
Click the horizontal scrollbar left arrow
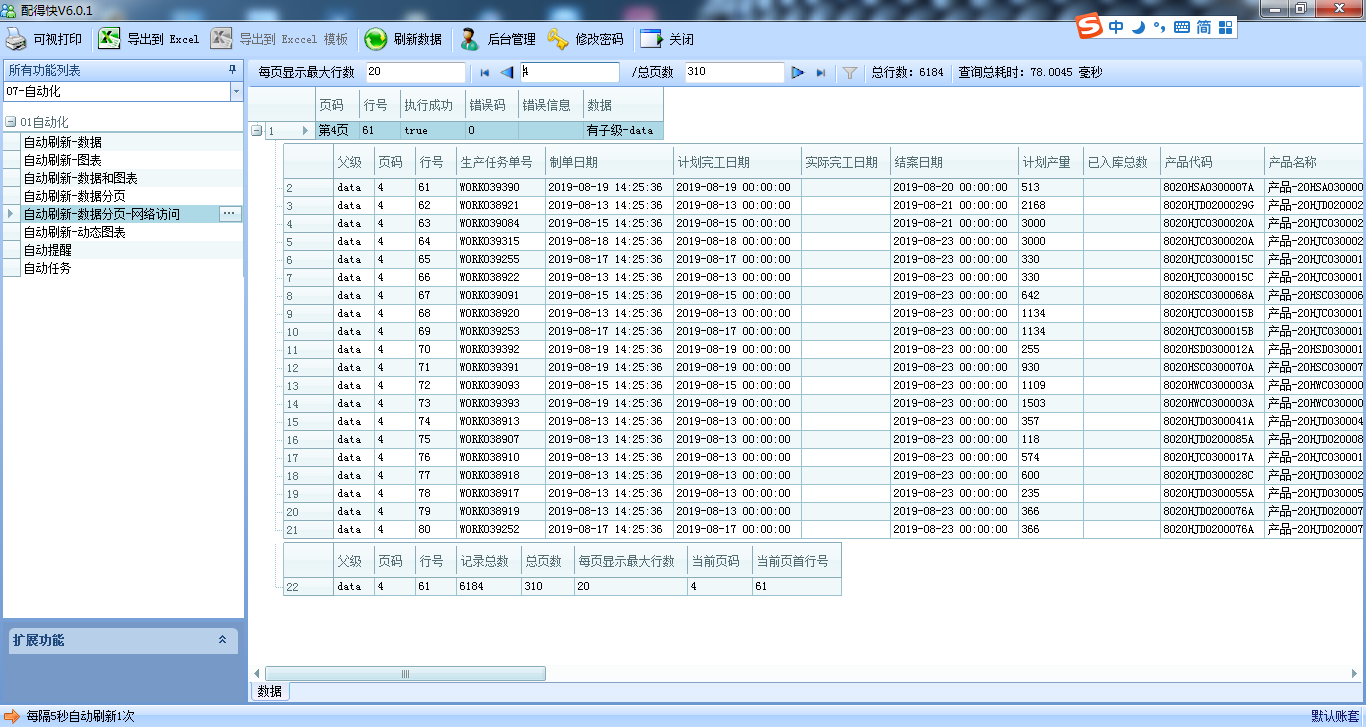[256, 674]
